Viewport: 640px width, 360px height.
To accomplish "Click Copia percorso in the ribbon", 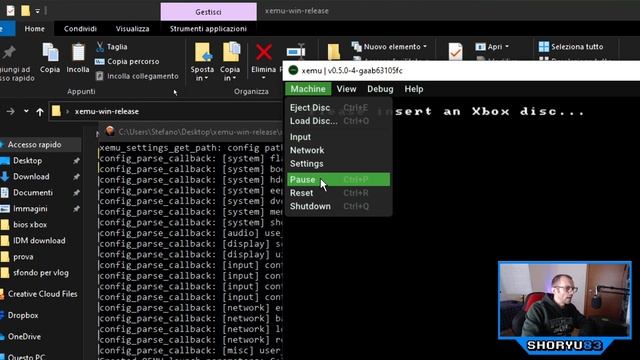I will [127, 62].
